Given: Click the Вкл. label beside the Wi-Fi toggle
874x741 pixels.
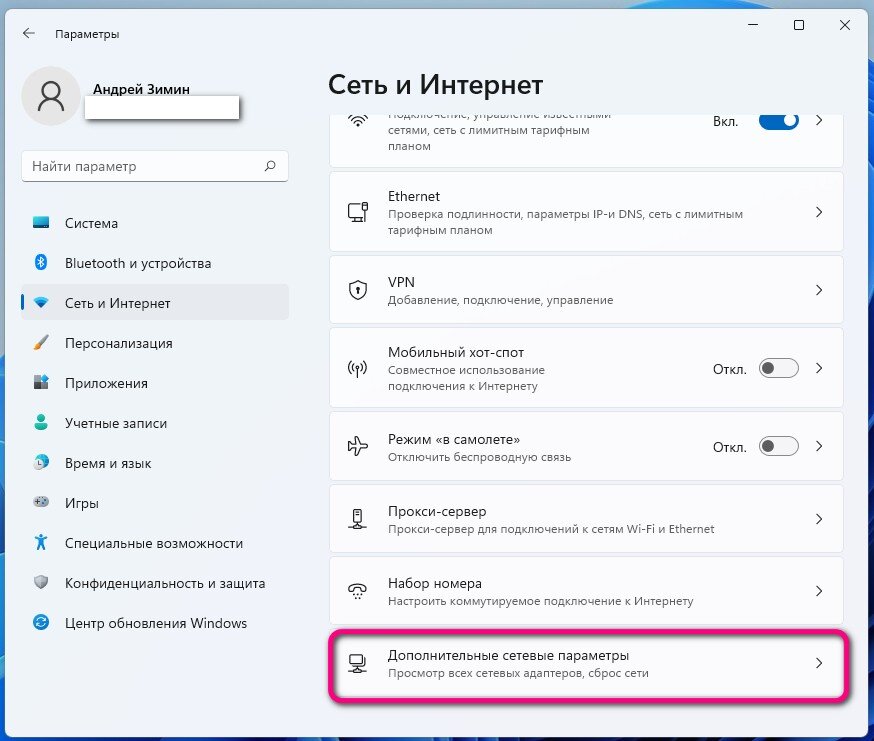Looking at the screenshot, I should (x=725, y=122).
